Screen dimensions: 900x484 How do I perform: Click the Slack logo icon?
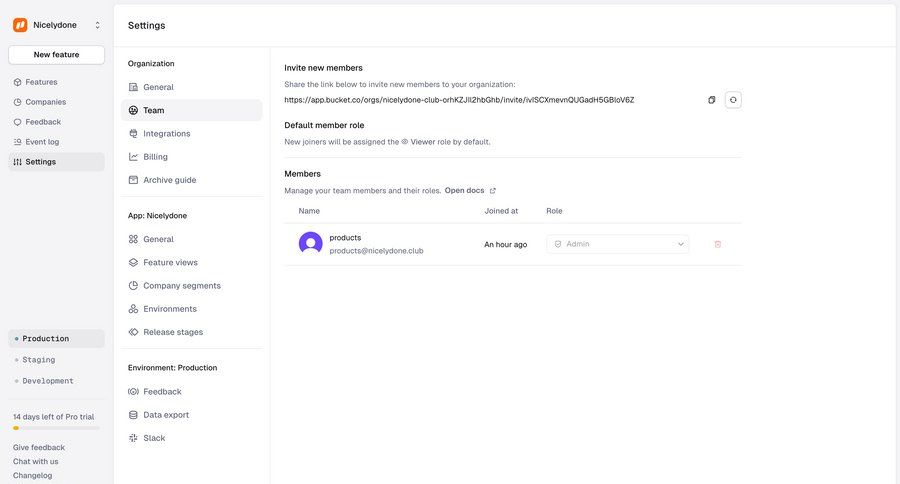pos(133,438)
